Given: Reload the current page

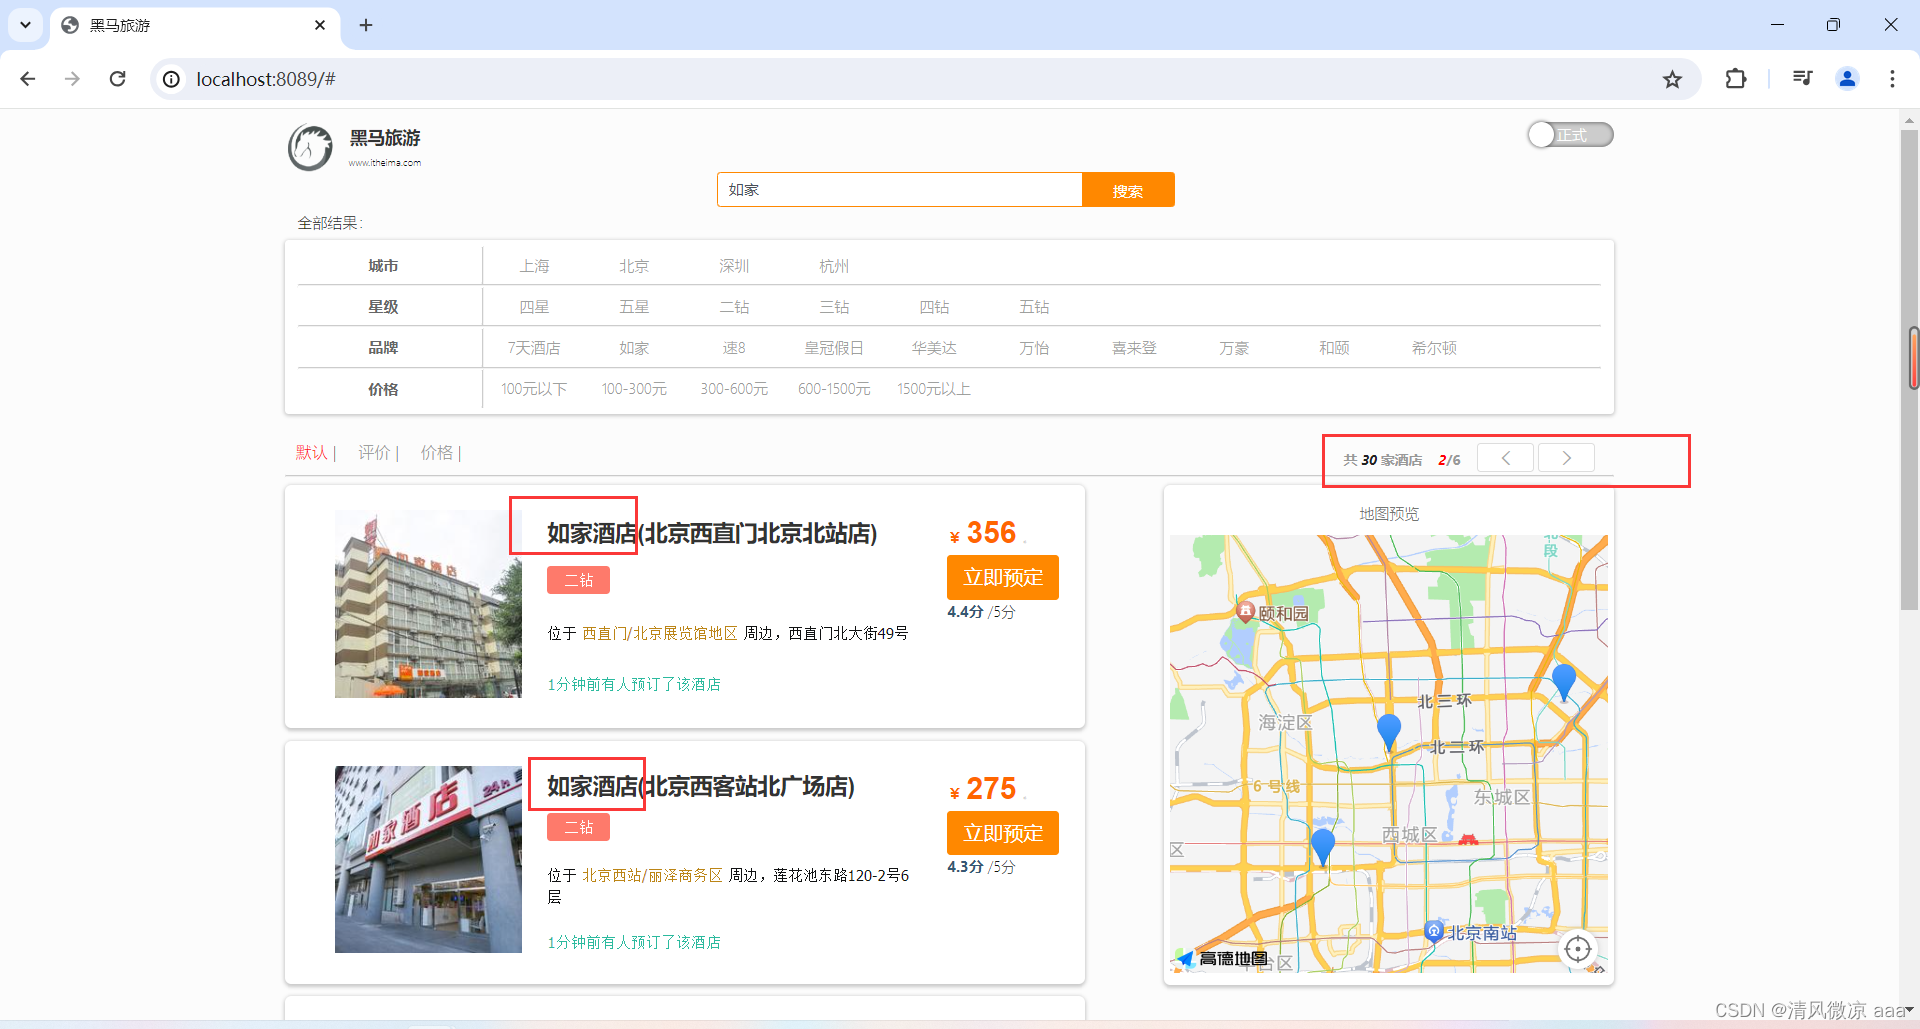Looking at the screenshot, I should click(x=117, y=79).
